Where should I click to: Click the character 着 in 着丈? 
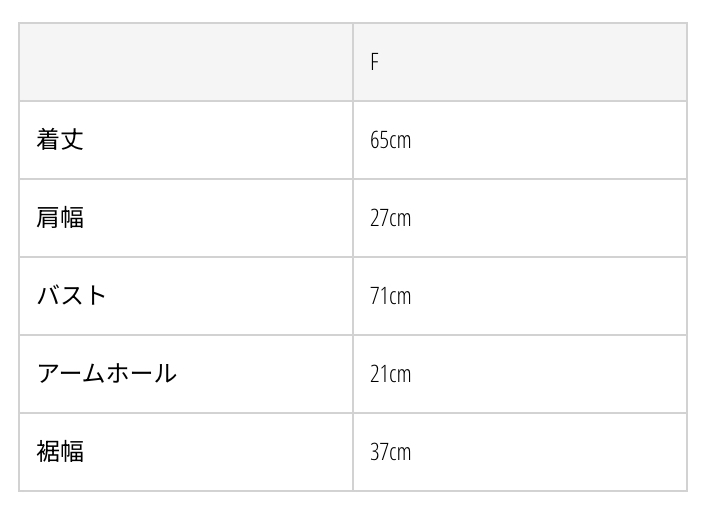(x=48, y=140)
